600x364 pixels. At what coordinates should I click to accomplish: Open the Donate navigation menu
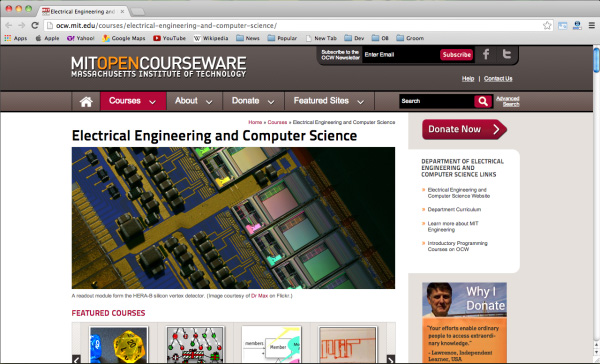click(x=253, y=101)
